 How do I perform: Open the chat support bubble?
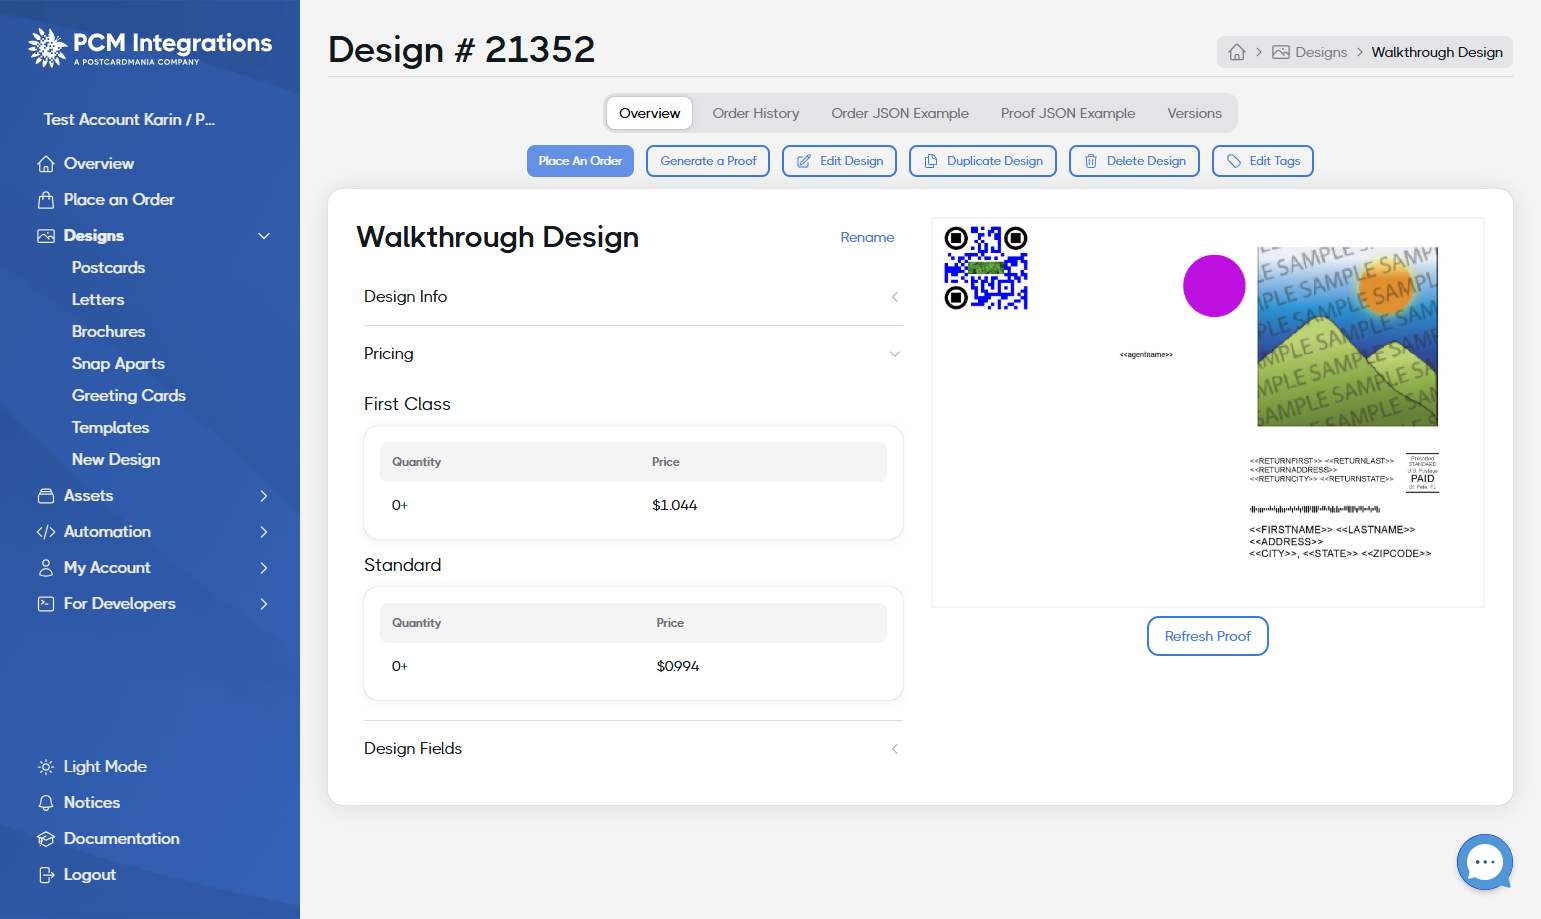[x=1484, y=862]
